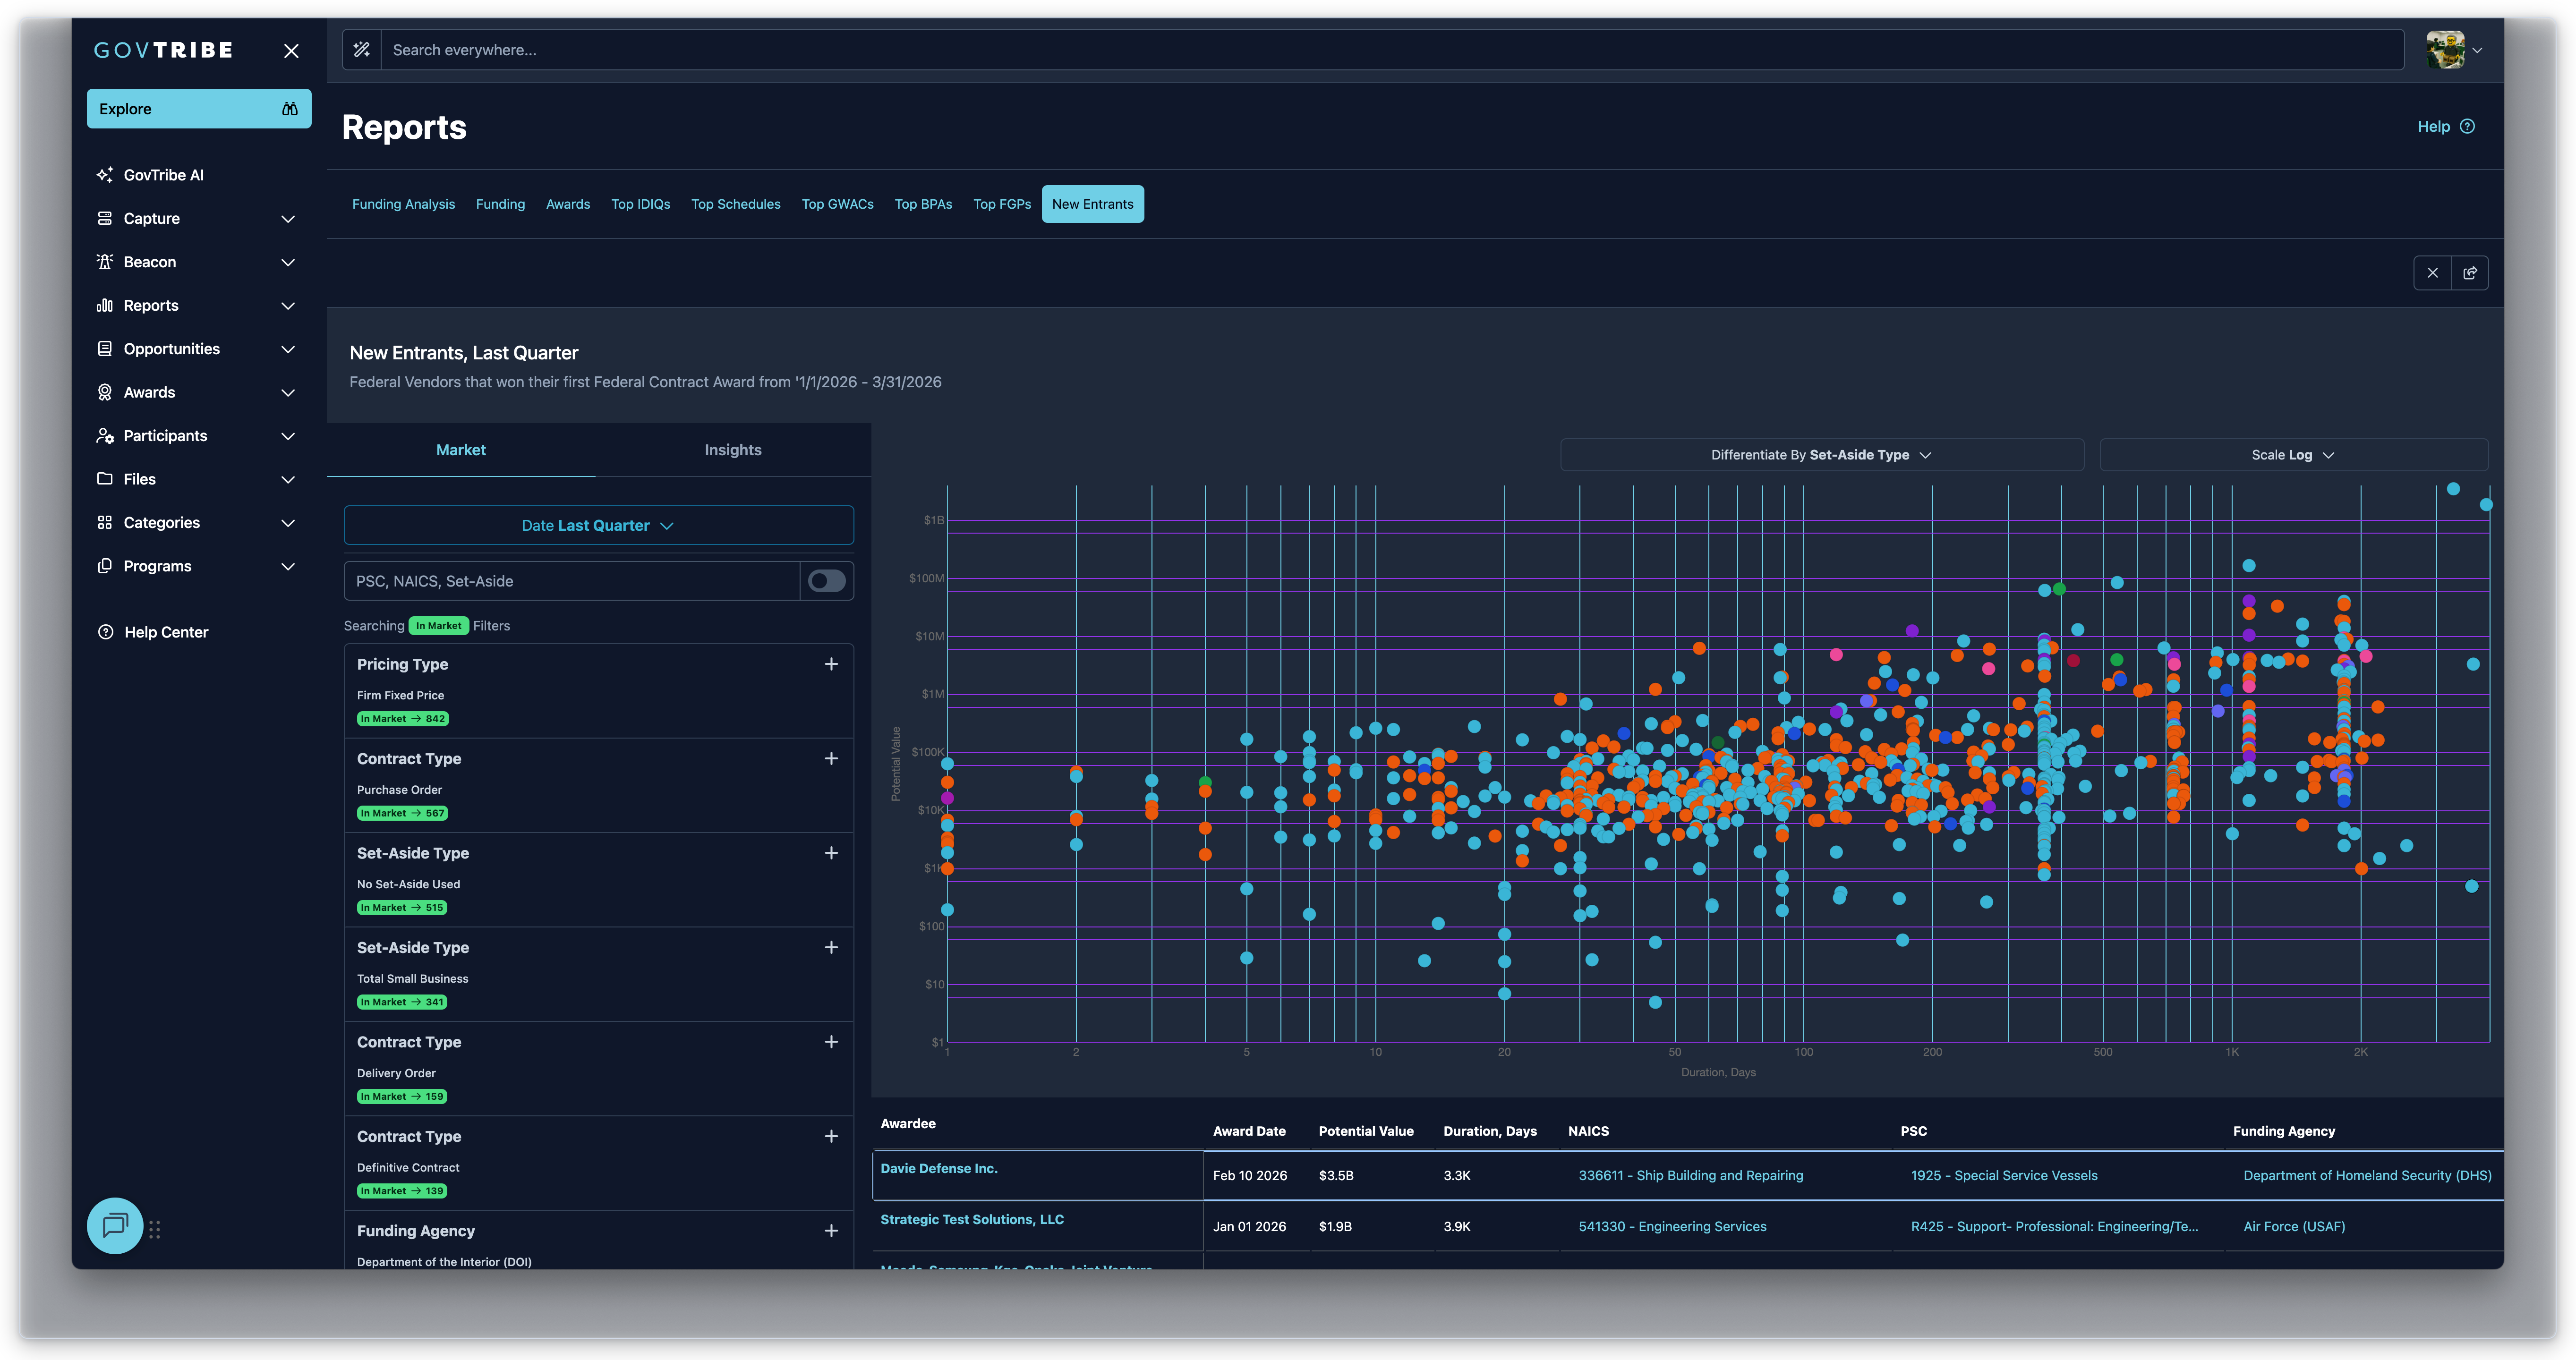Viewport: 2576px width, 1360px height.
Task: Click the share/export icon button
Action: tap(2470, 273)
